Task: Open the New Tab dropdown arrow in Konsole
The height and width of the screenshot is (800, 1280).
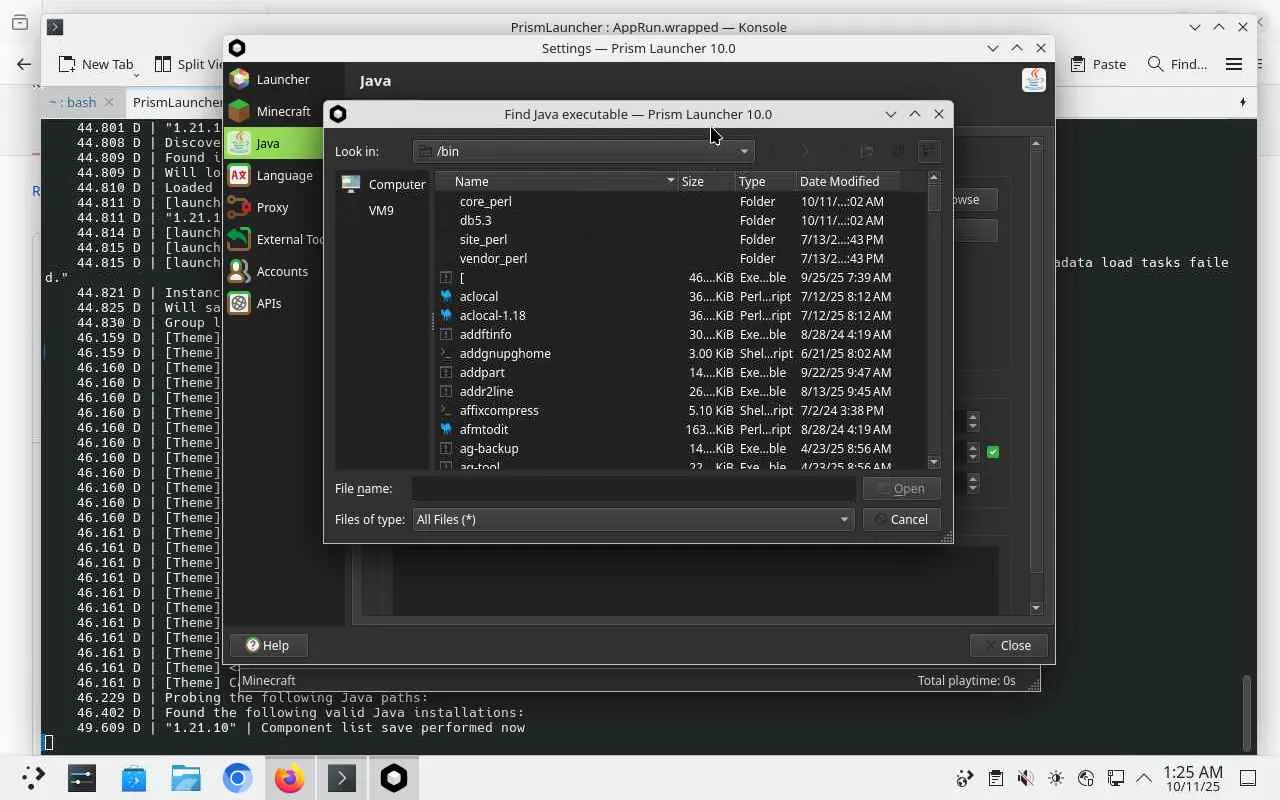Action: [x=136, y=74]
